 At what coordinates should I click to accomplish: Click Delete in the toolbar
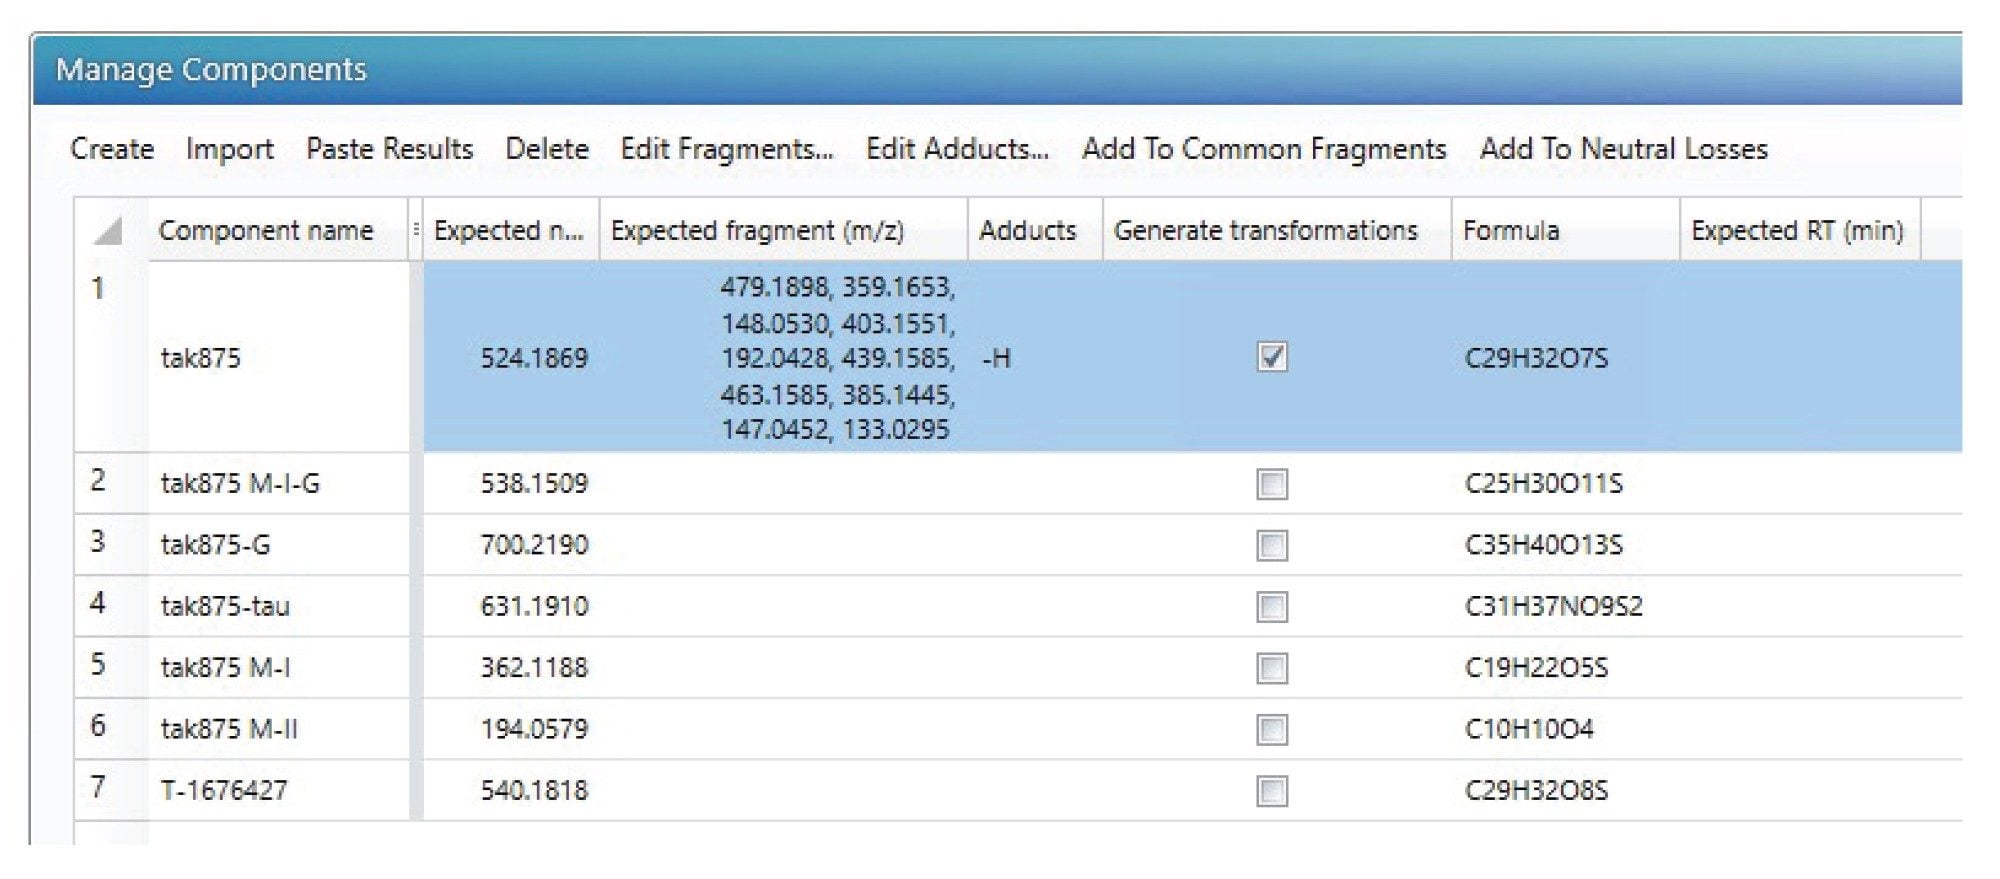tap(546, 149)
